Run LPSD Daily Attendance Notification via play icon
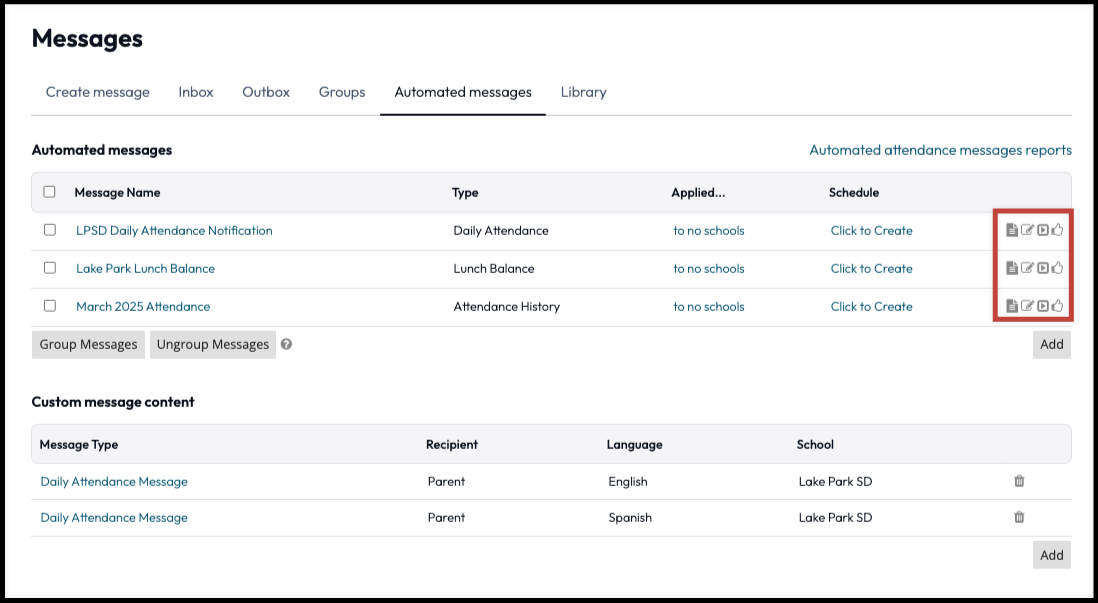The height and width of the screenshot is (603, 1098). [1044, 230]
